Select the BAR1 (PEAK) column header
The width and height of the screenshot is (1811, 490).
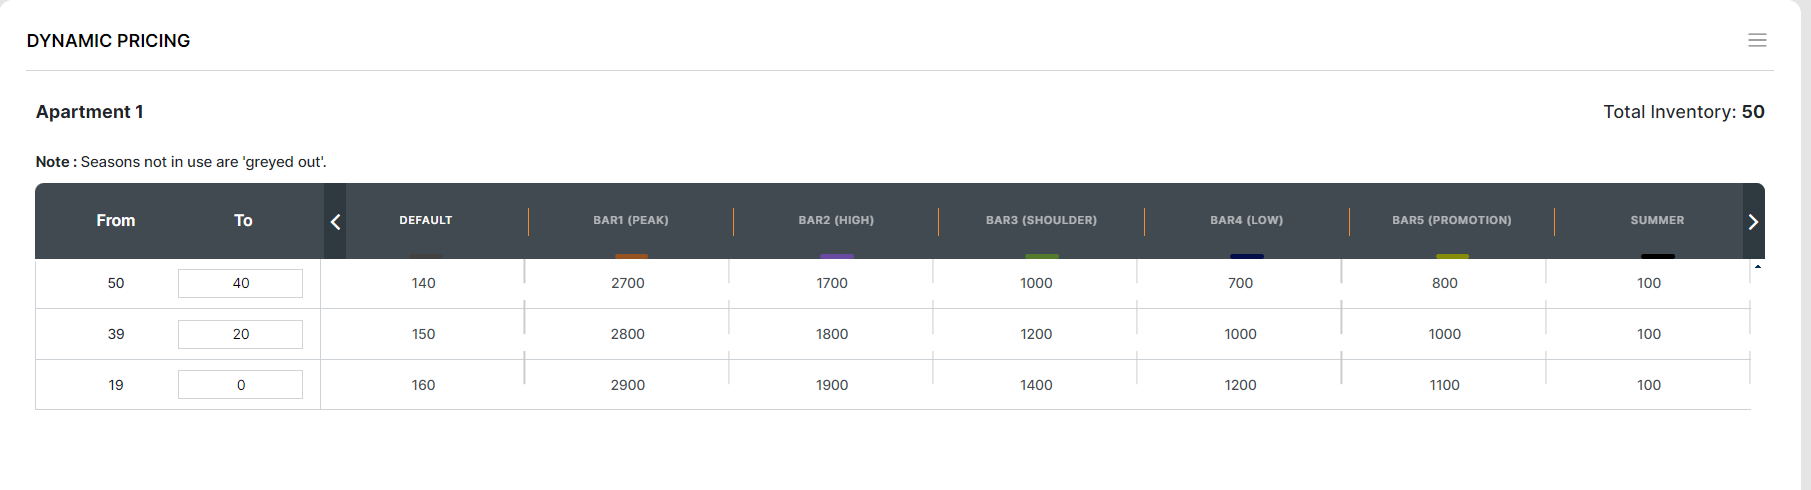coord(631,220)
